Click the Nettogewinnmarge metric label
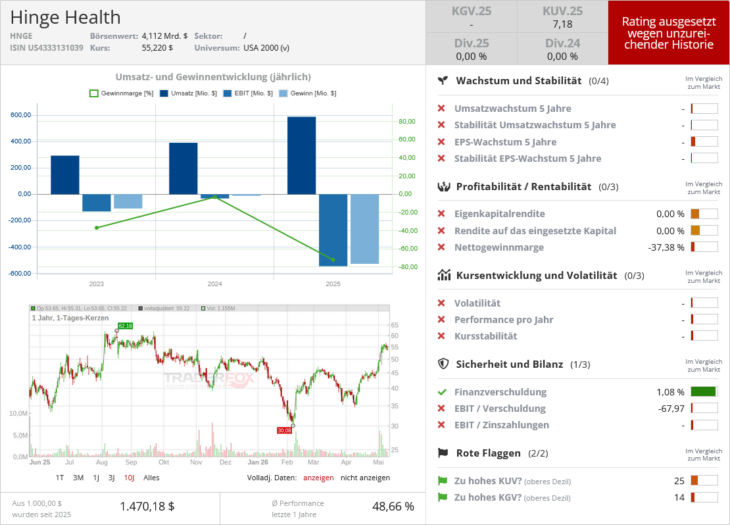 tap(499, 247)
